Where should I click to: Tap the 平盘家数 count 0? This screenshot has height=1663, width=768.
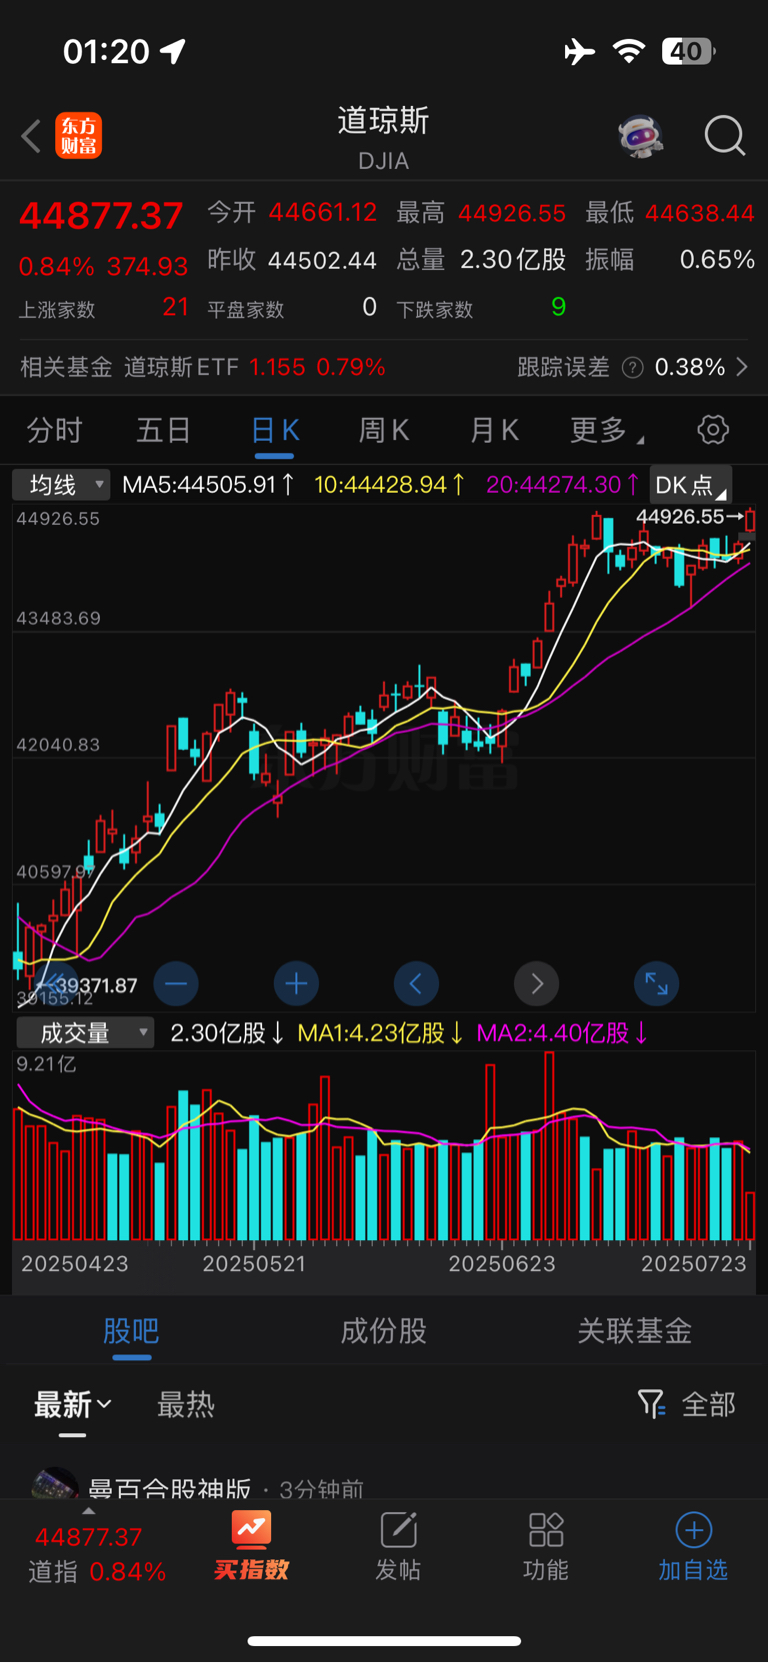coord(369,307)
